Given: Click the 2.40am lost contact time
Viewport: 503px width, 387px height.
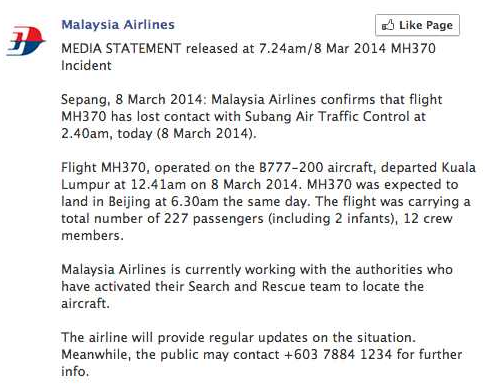Looking at the screenshot, I should click(x=86, y=134).
